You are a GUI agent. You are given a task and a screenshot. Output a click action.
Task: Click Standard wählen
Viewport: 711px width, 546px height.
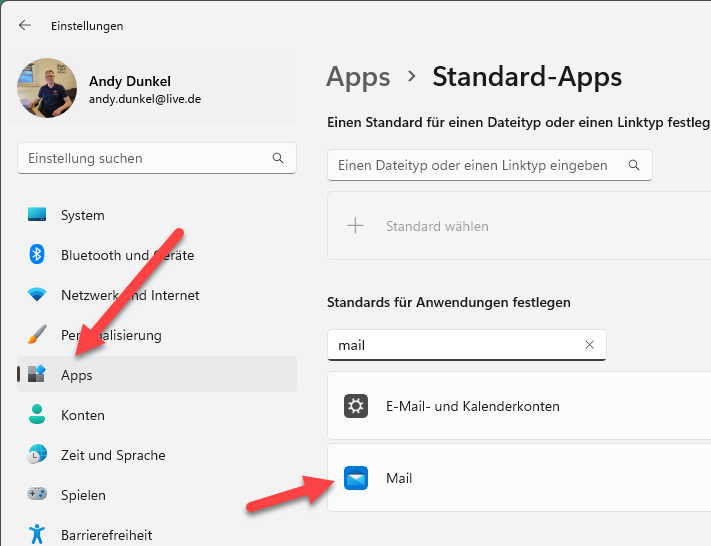point(437,226)
